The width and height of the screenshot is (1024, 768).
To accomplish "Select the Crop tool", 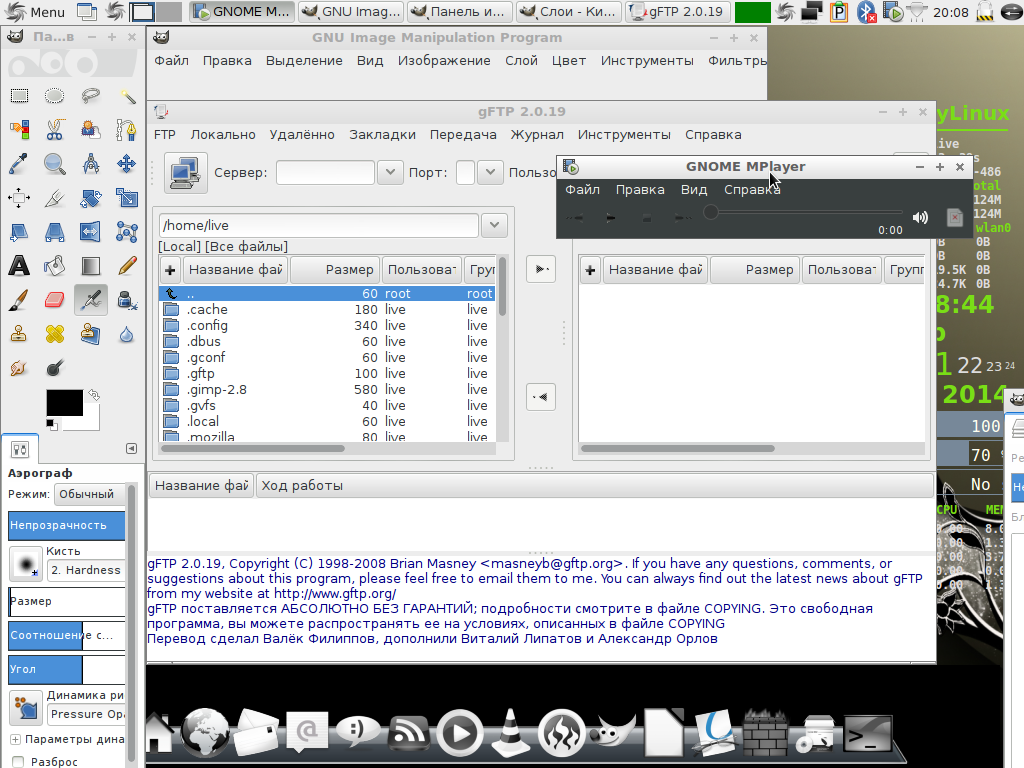I will (x=54, y=197).
